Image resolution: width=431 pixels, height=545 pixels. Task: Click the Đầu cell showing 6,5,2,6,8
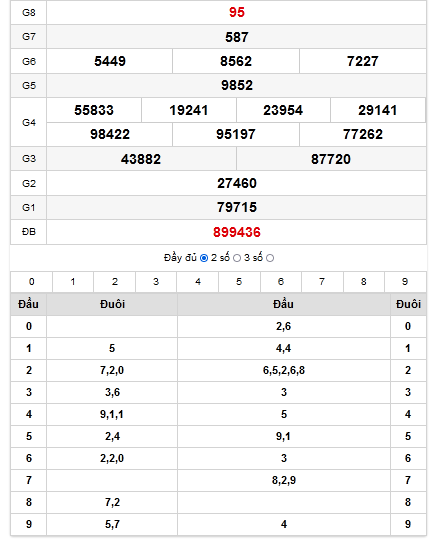point(284,370)
